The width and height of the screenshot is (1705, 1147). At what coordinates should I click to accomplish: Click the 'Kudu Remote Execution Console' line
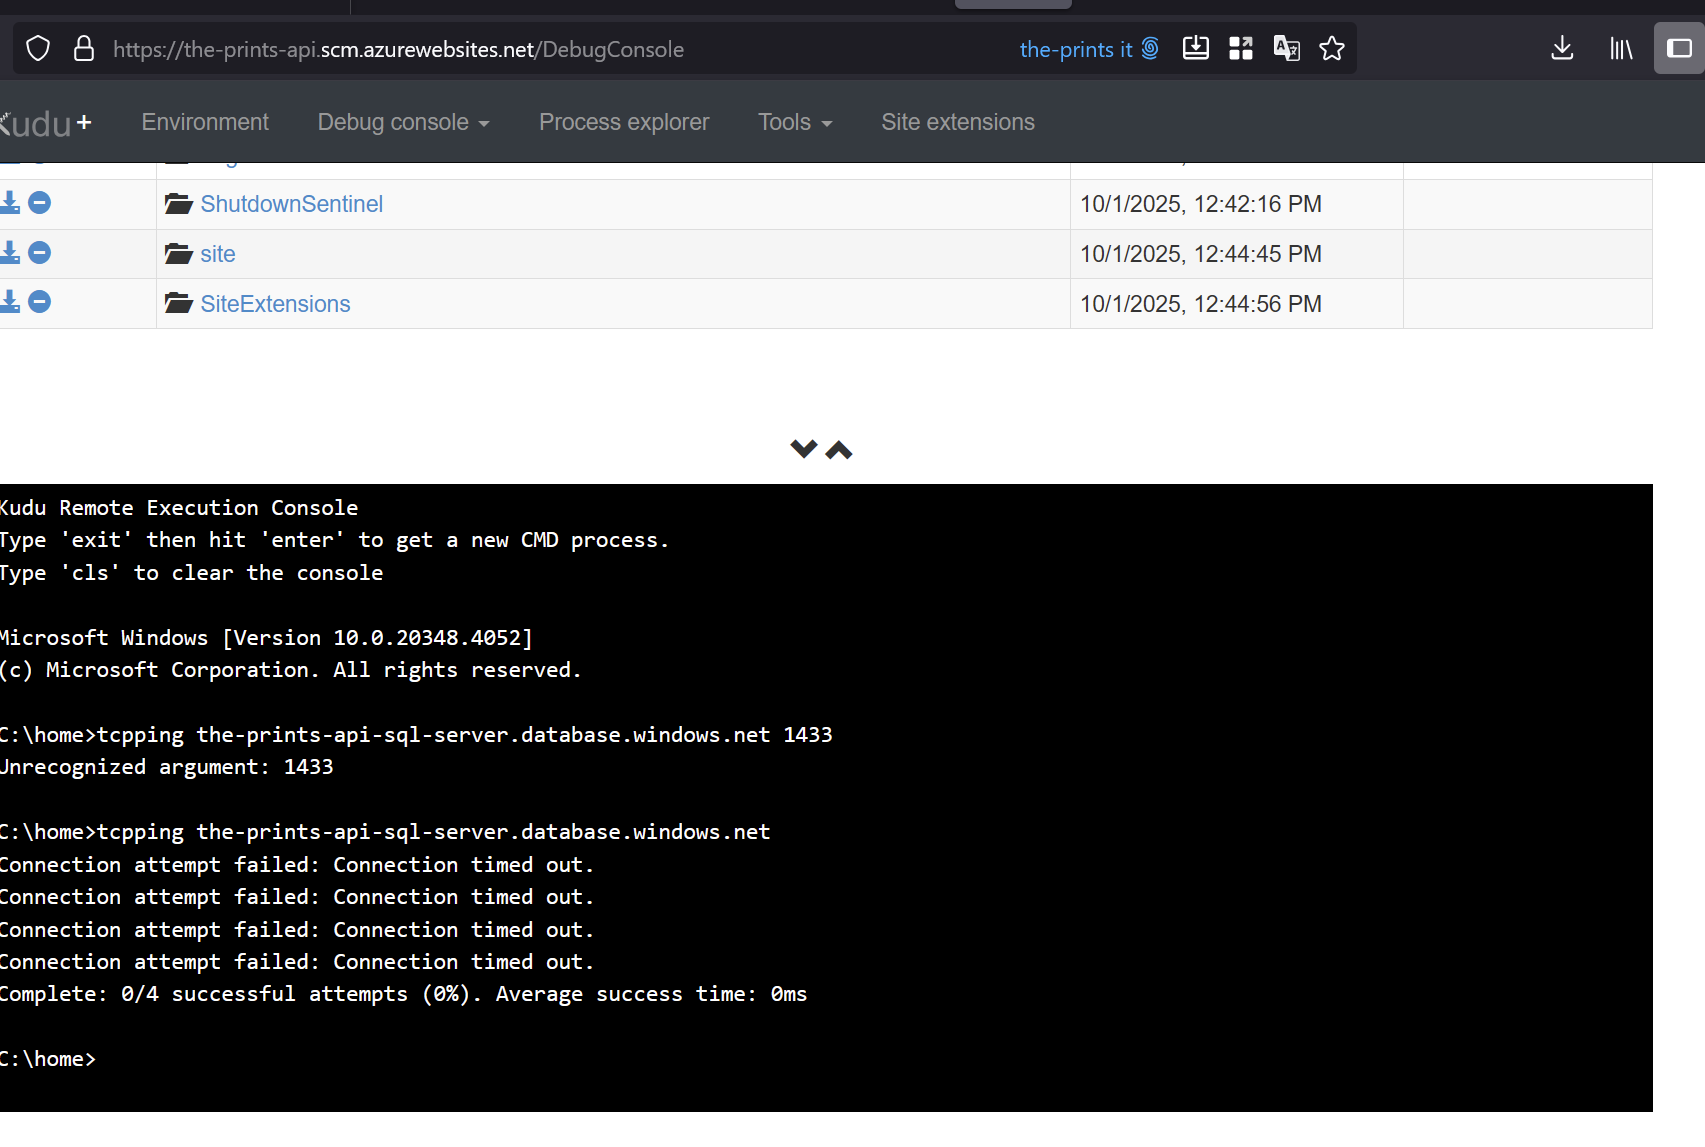(x=179, y=508)
